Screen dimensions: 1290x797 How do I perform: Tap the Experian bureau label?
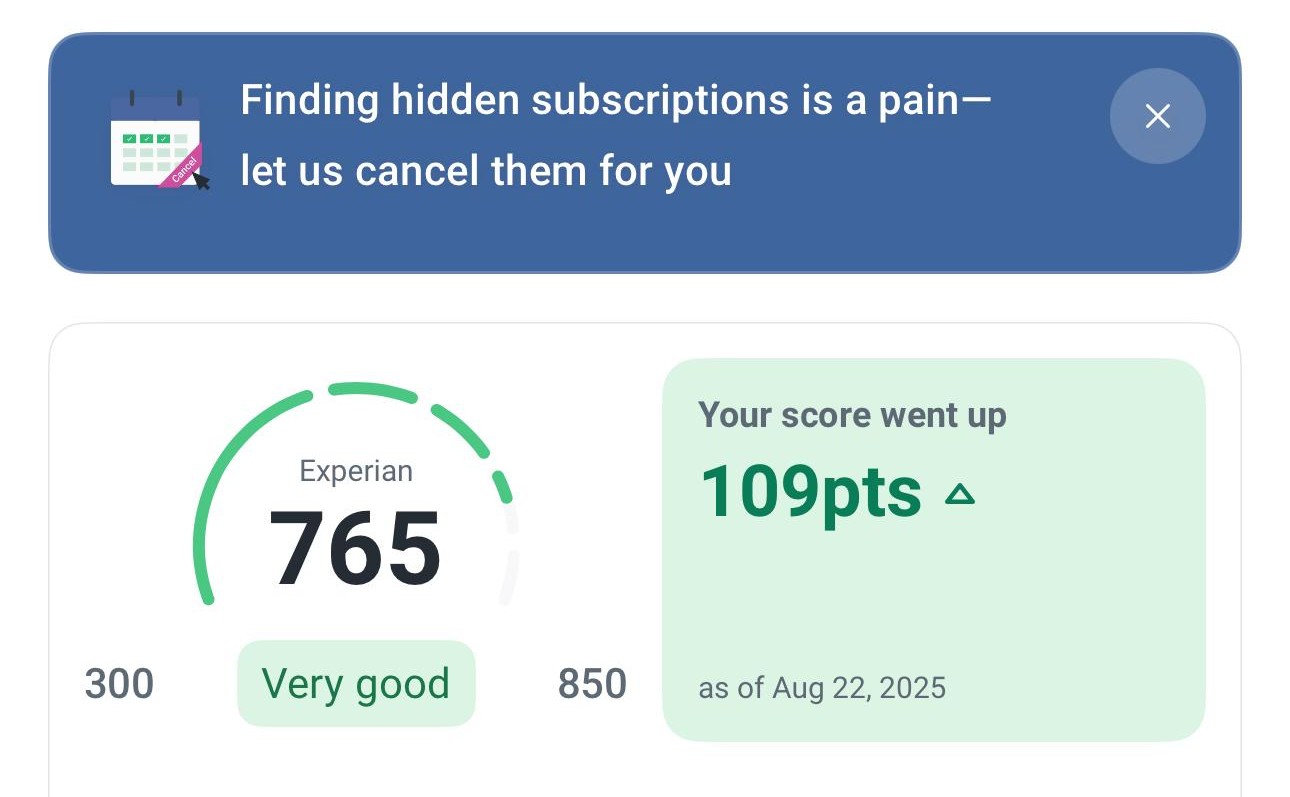tap(356, 471)
